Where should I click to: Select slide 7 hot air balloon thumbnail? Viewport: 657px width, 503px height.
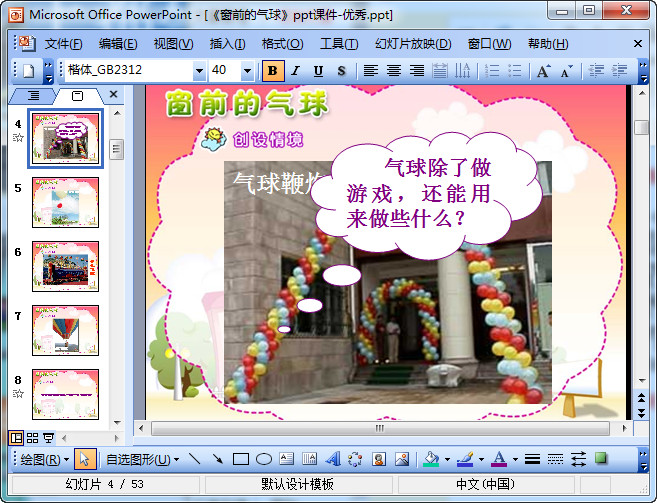click(65, 330)
